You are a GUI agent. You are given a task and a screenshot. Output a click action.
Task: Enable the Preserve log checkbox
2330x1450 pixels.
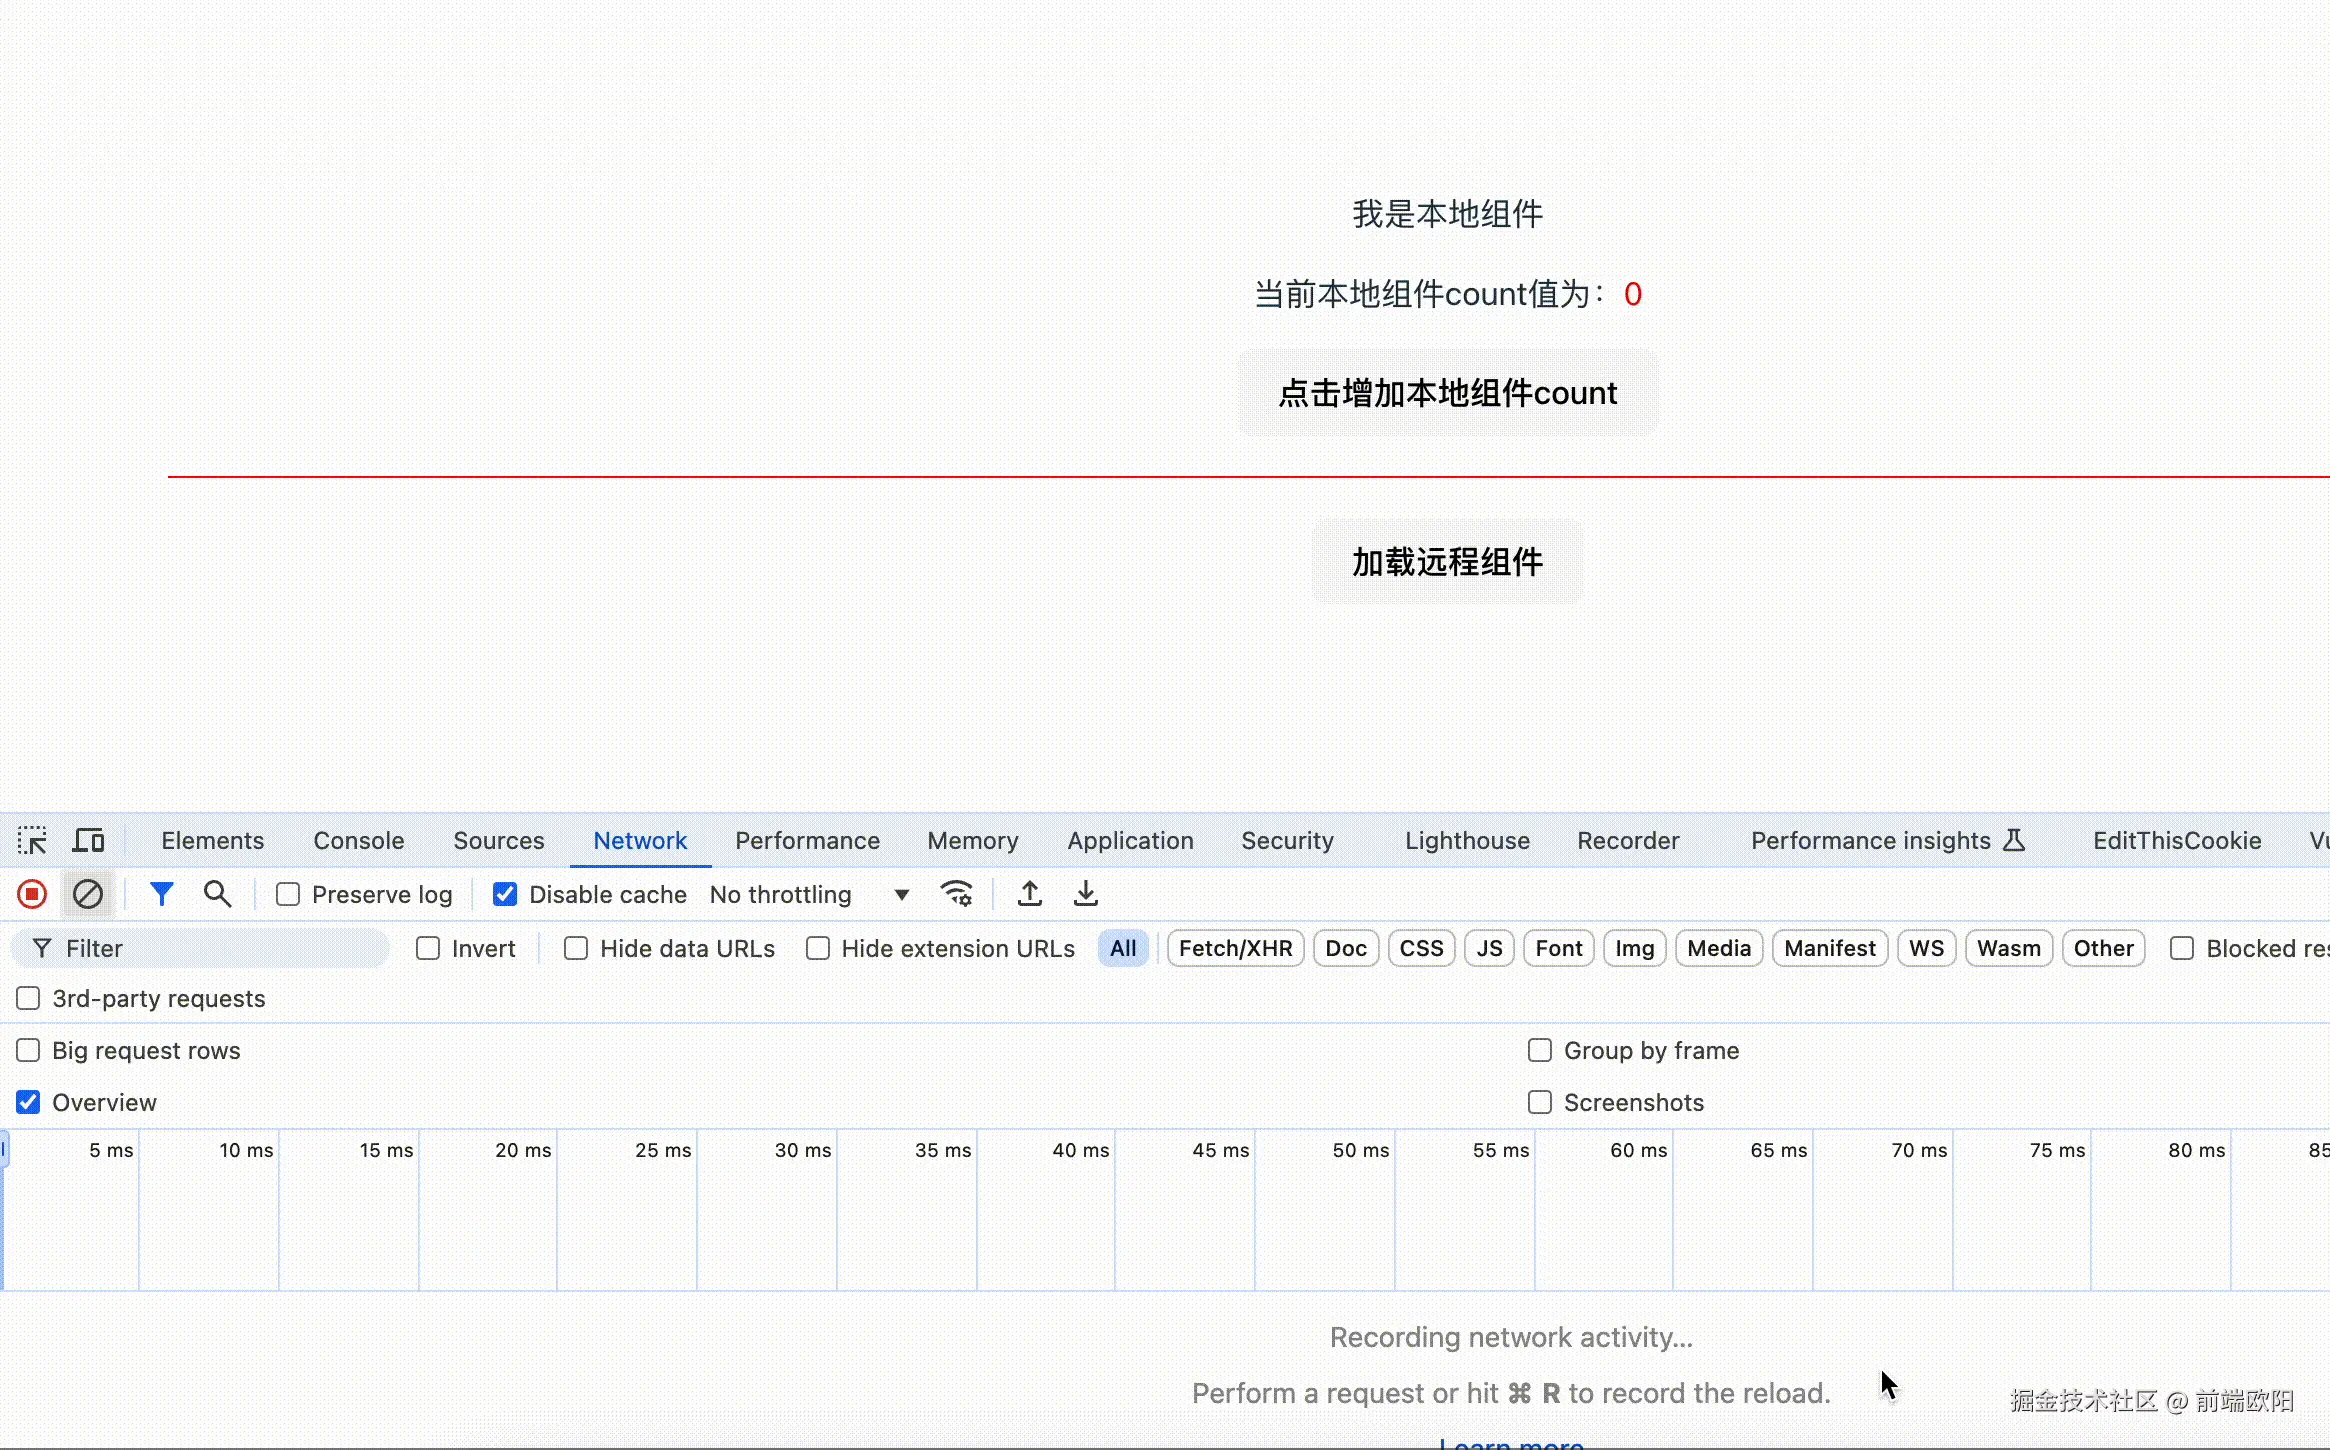(x=288, y=894)
